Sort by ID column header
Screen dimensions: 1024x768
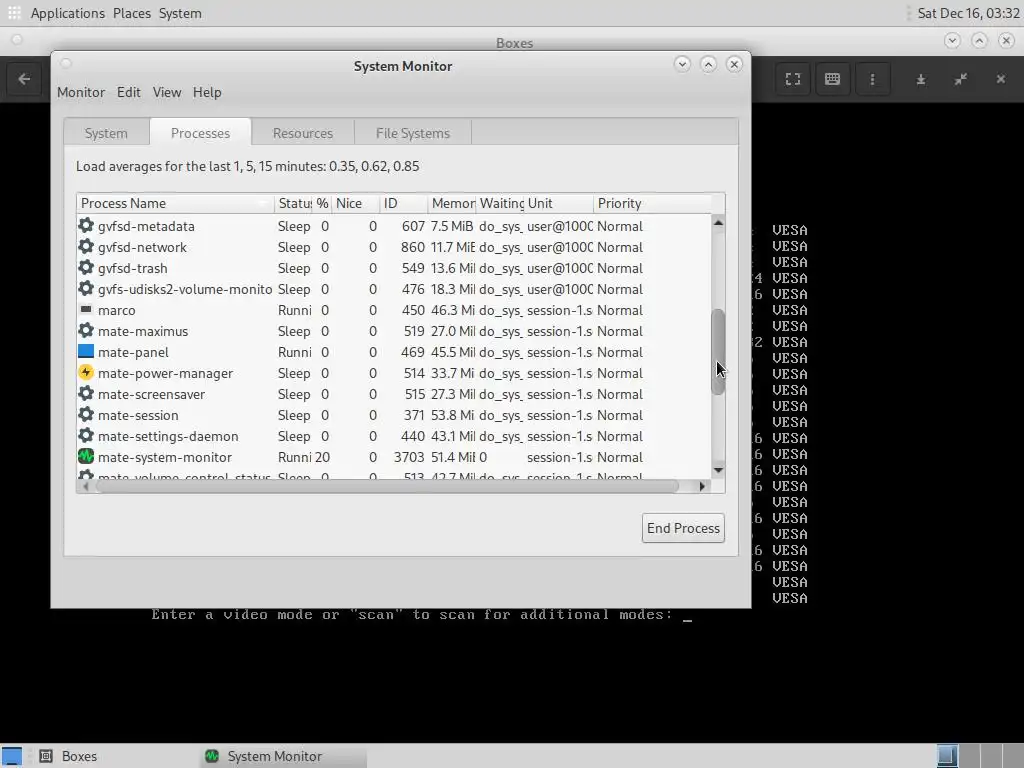click(x=404, y=203)
